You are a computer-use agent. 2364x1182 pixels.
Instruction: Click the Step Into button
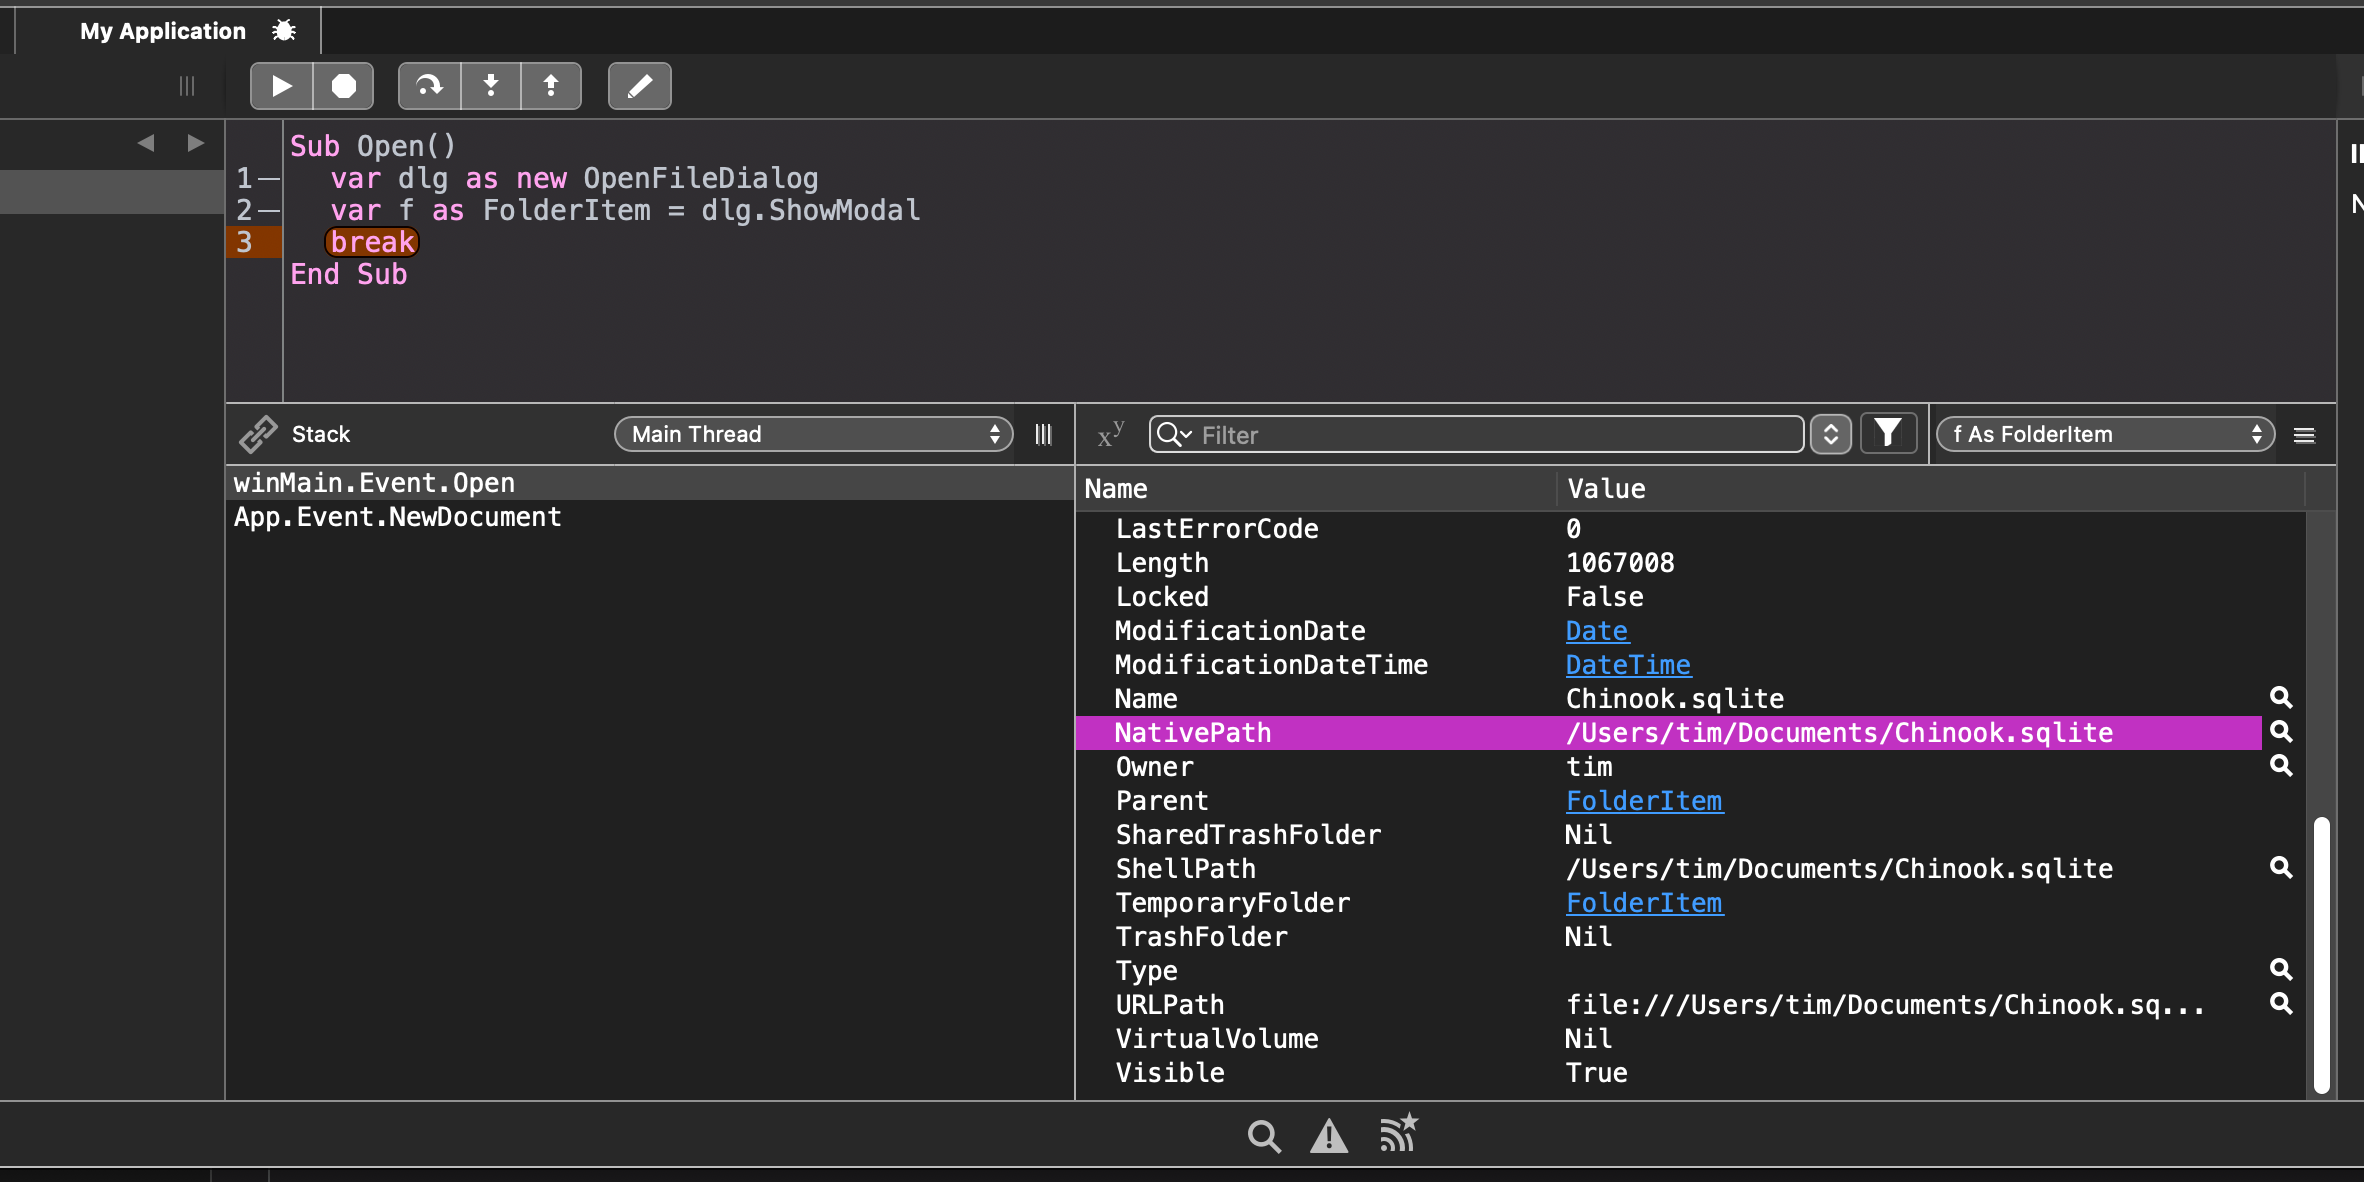pyautogui.click(x=491, y=86)
